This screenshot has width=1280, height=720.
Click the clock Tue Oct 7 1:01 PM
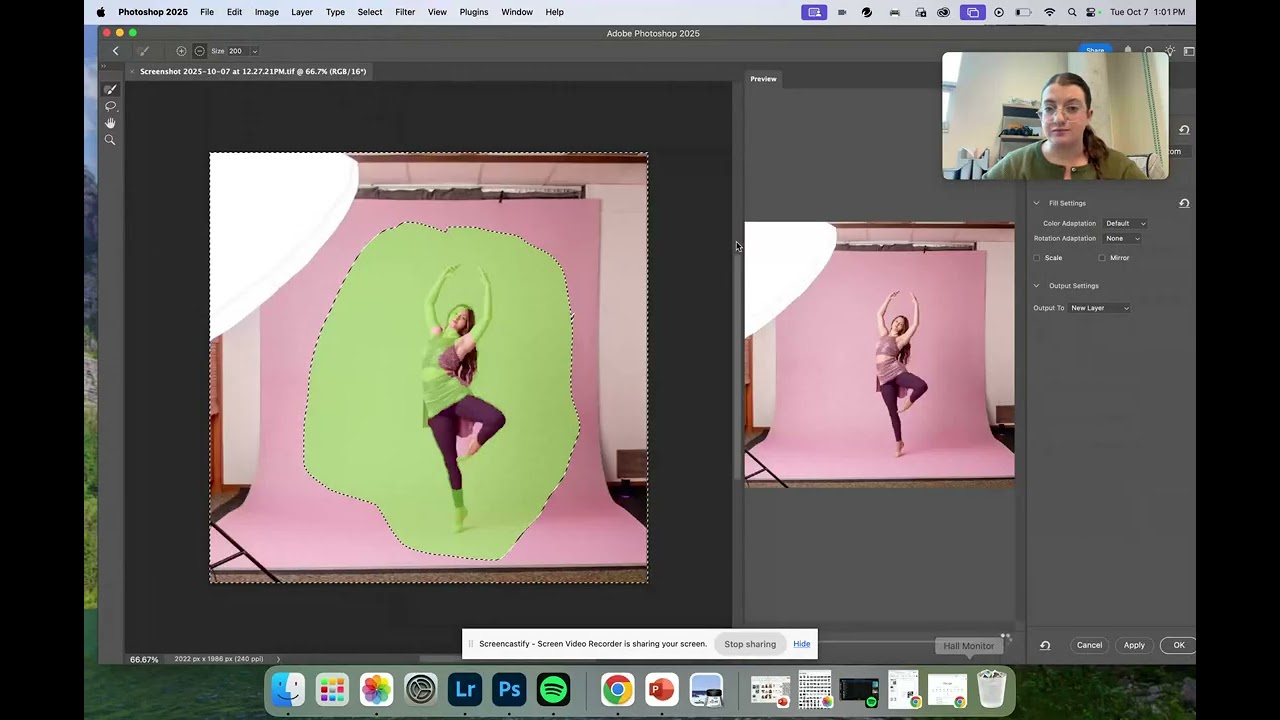point(1148,12)
